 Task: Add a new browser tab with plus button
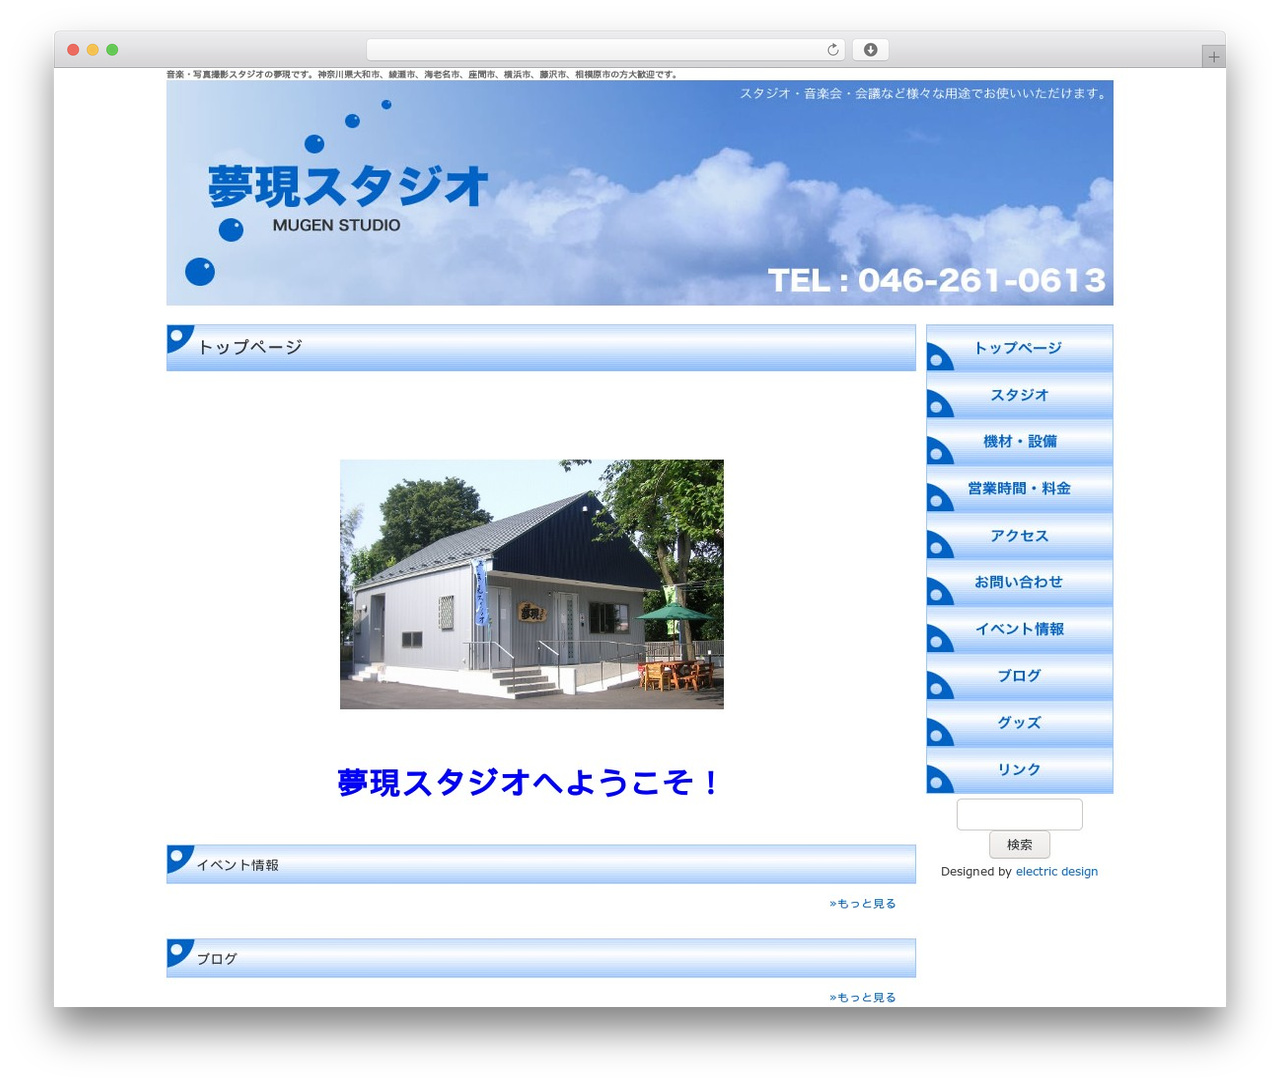(x=1213, y=57)
